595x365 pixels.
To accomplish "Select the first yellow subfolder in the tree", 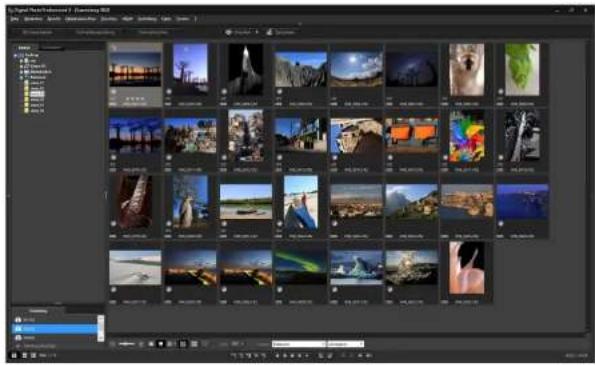I will coord(35,83).
